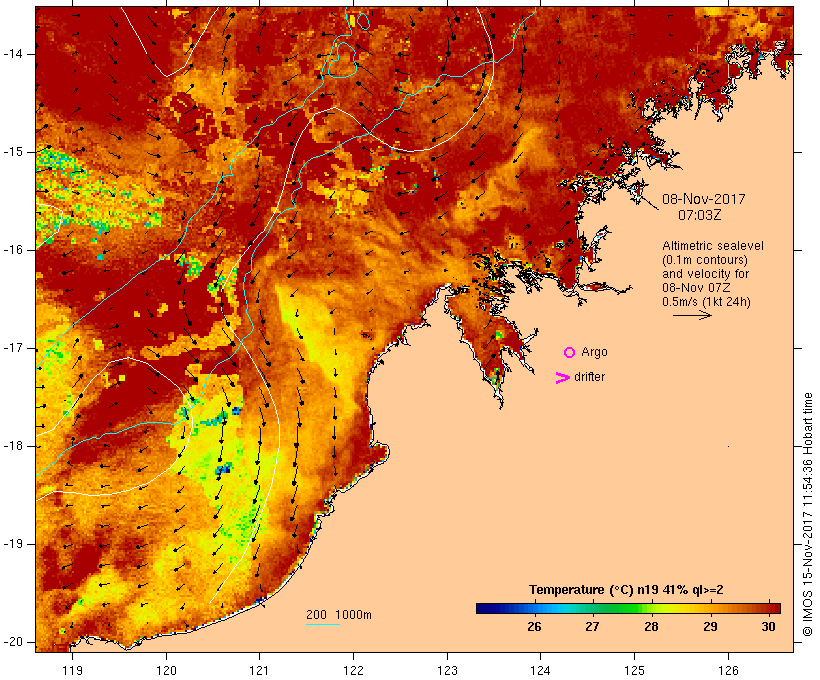Viewport: 820px width, 680px height.
Task: Click the 29 label on temperature scale
Action: coord(710,626)
